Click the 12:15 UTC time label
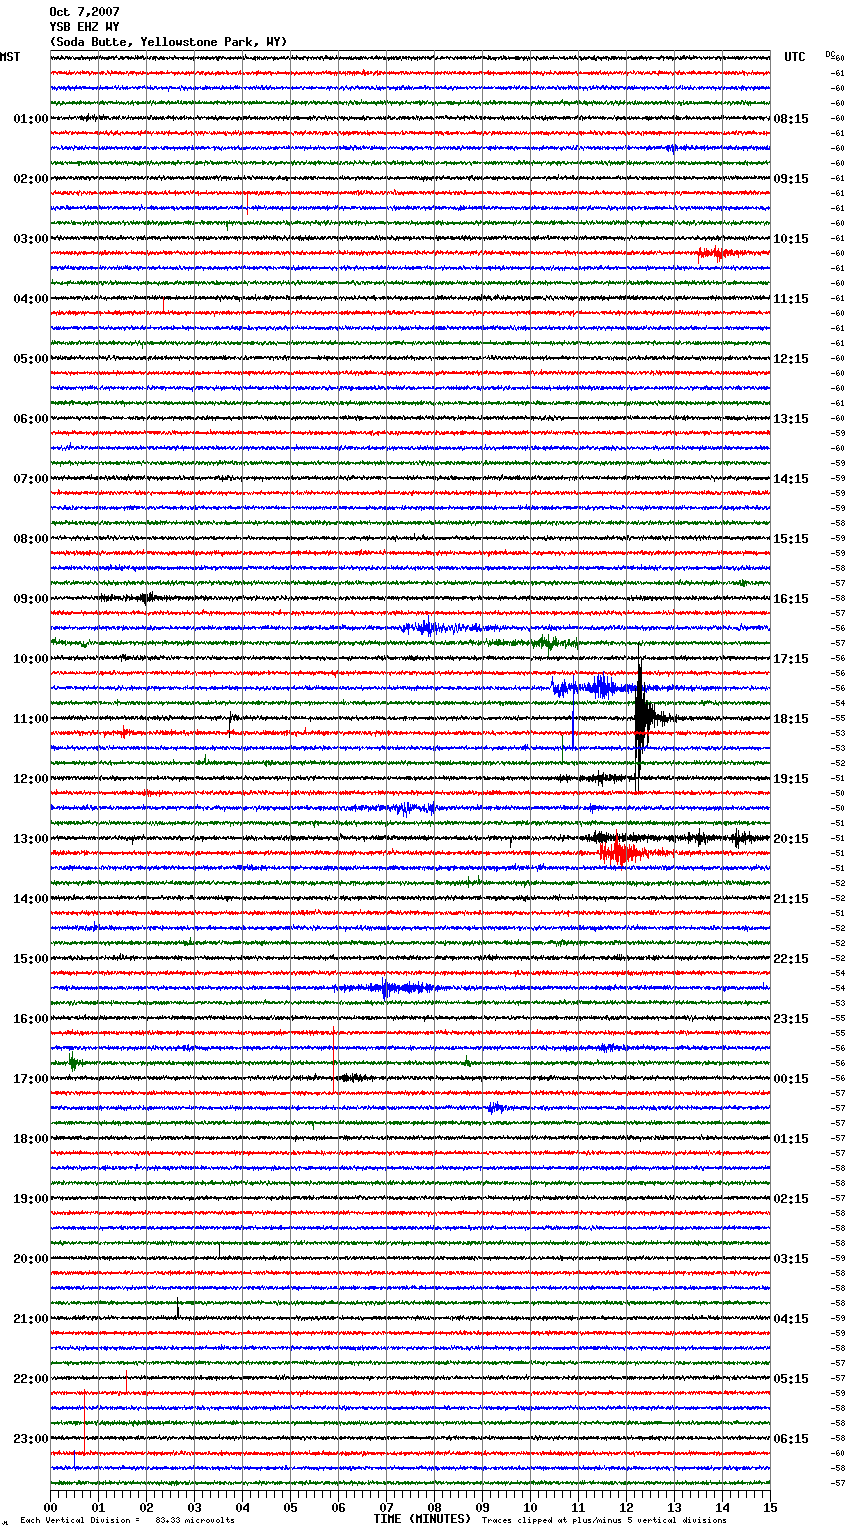Image resolution: width=850 pixels, height=1534 pixels. coord(791,359)
